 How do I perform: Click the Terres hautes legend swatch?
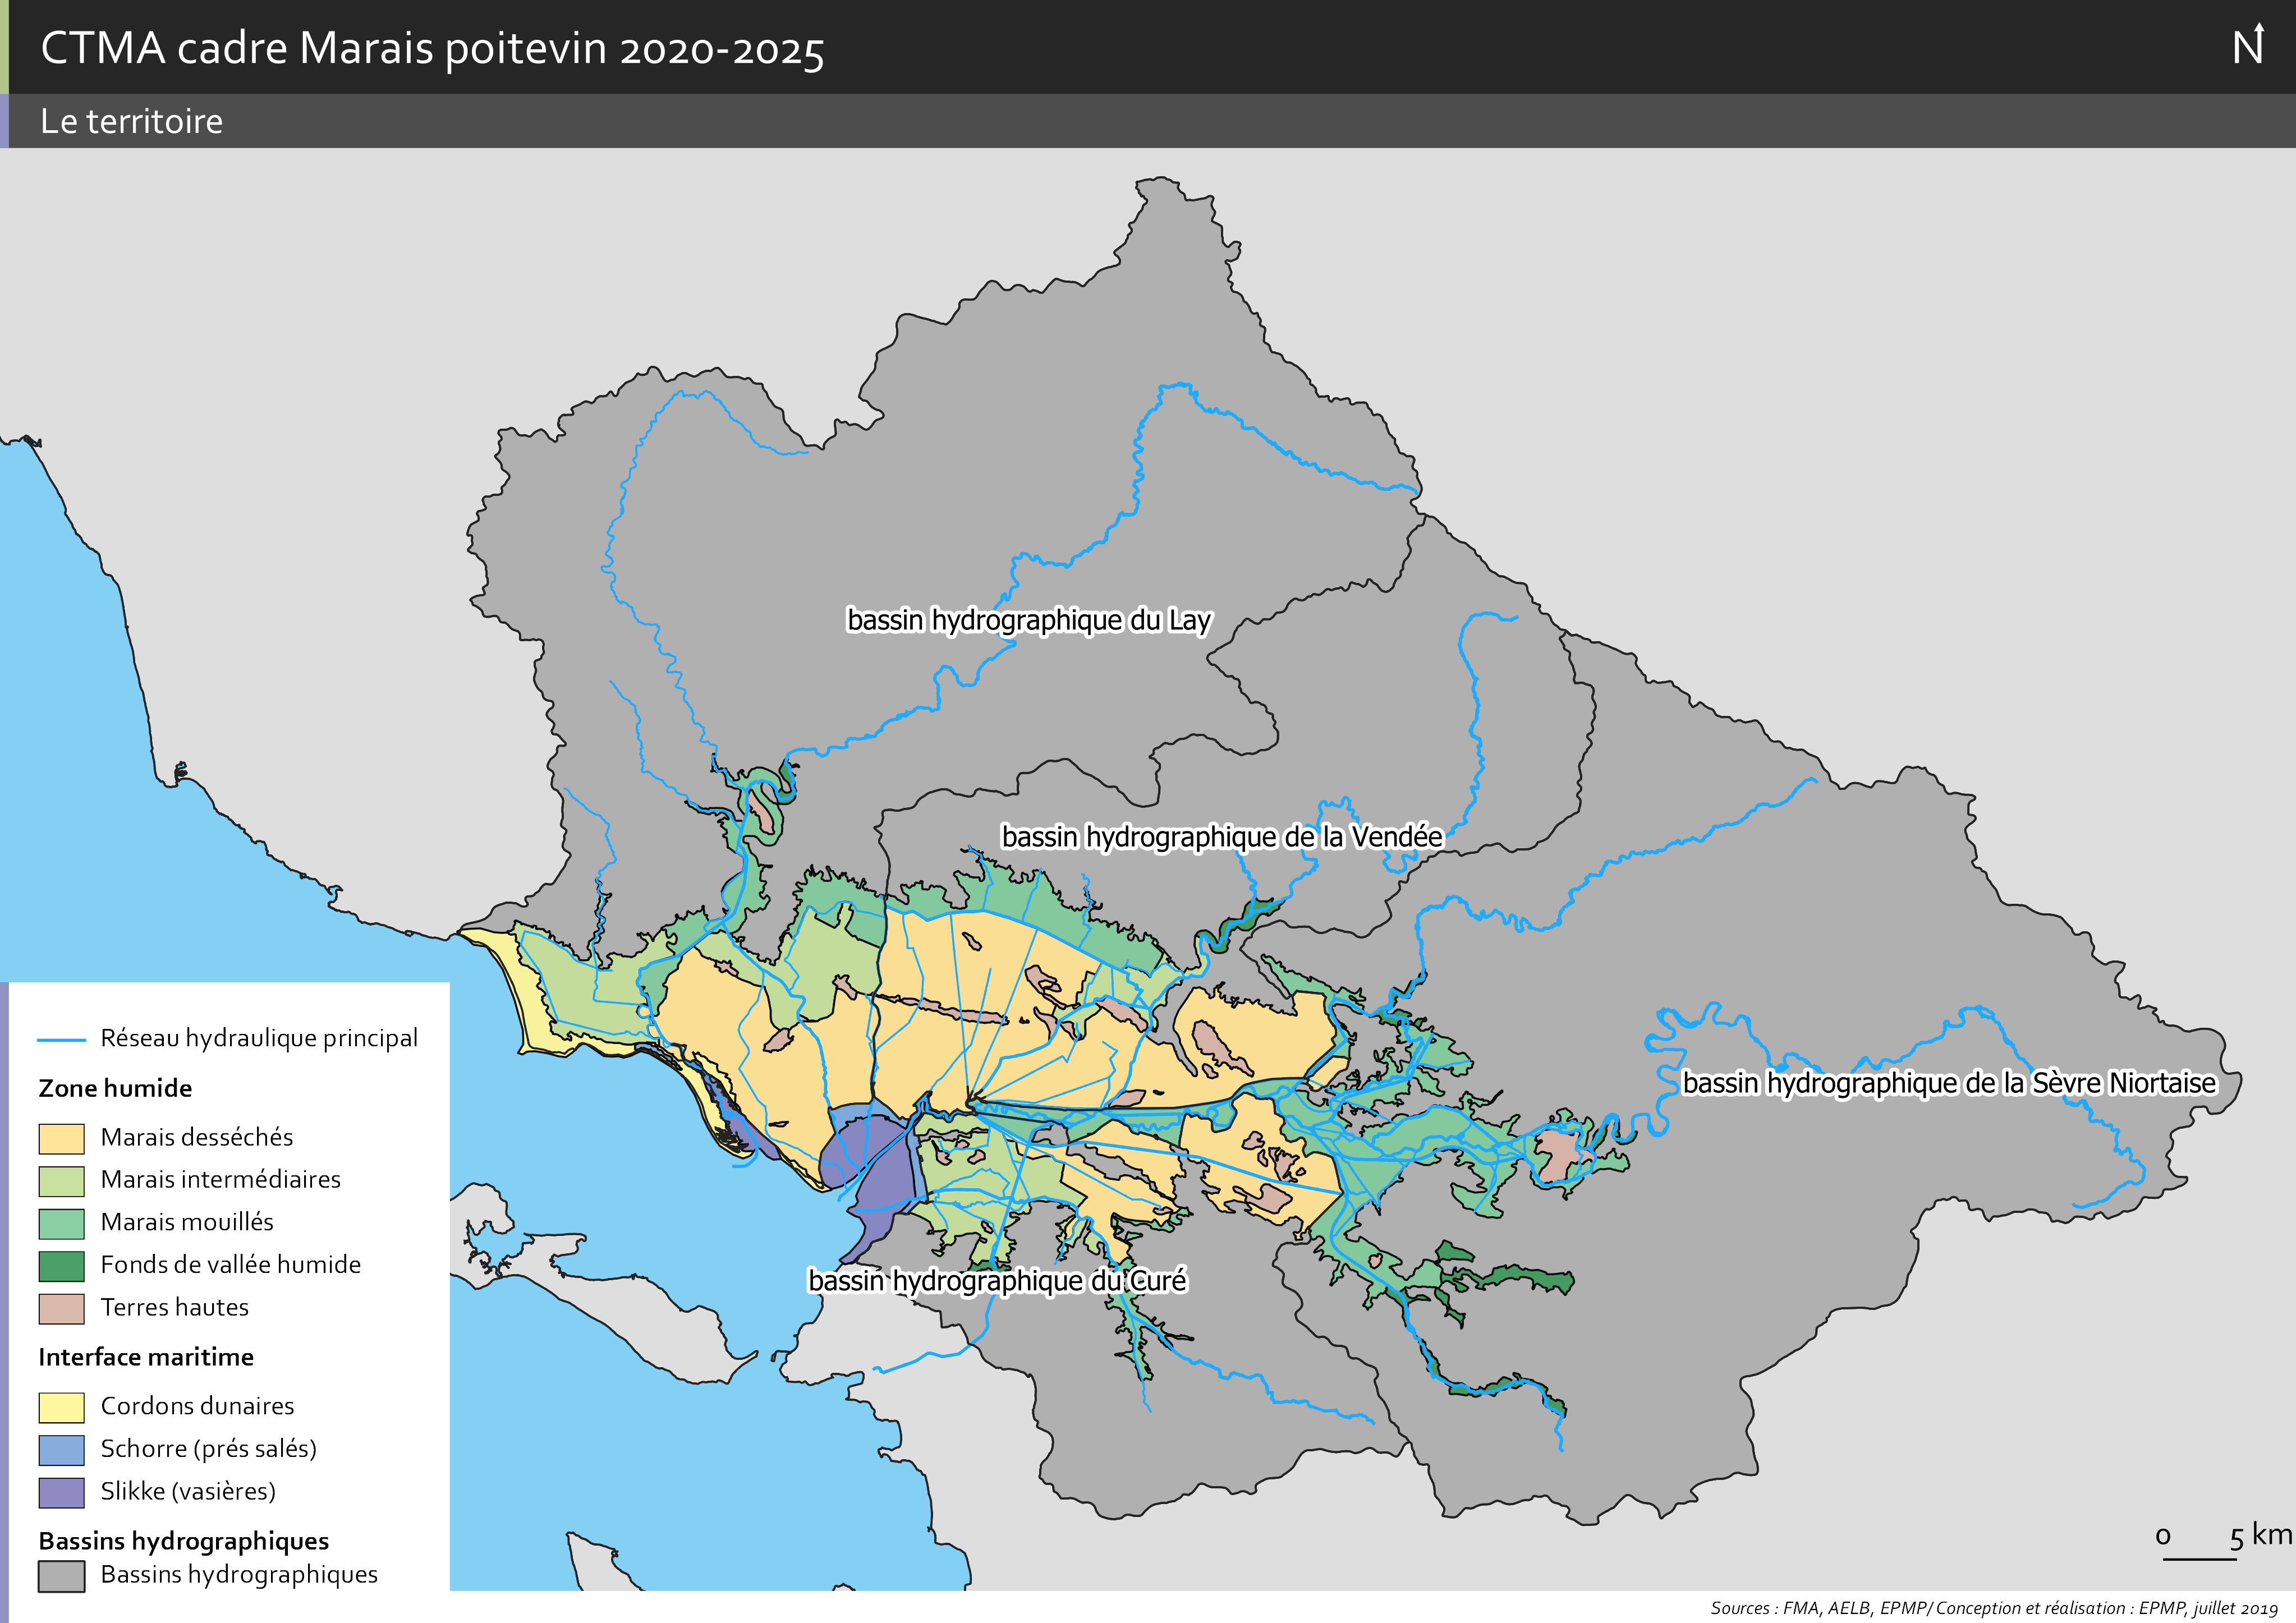pos(61,1309)
